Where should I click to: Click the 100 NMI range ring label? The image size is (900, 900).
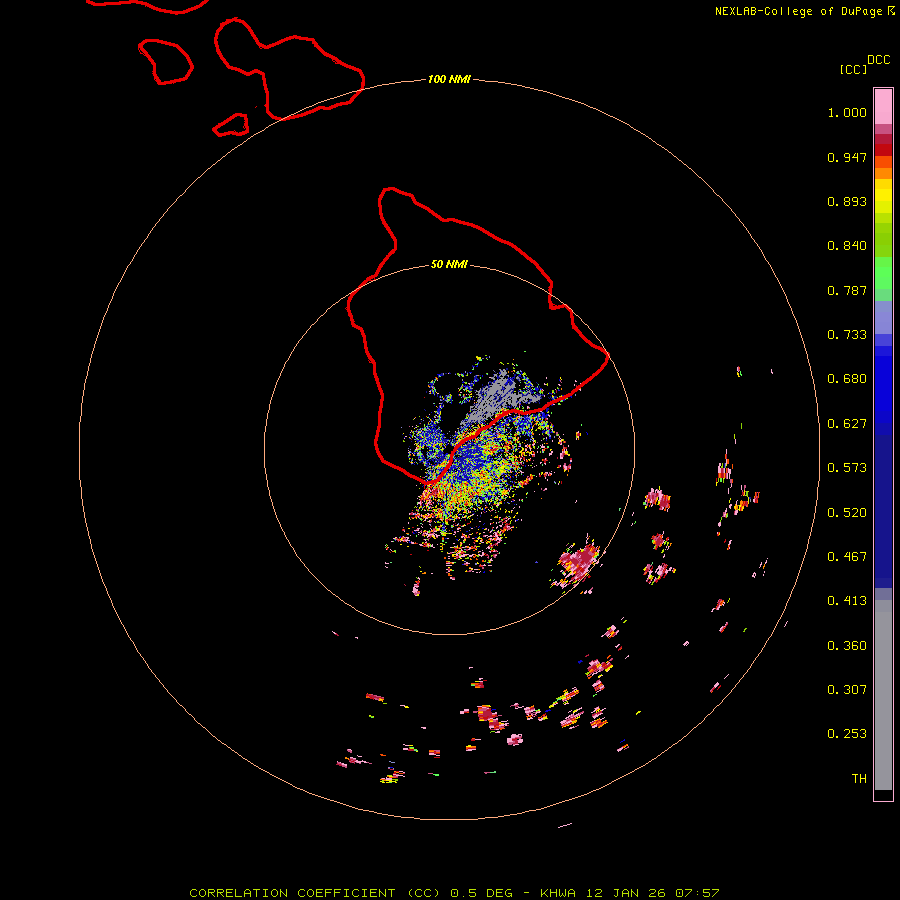[449, 79]
